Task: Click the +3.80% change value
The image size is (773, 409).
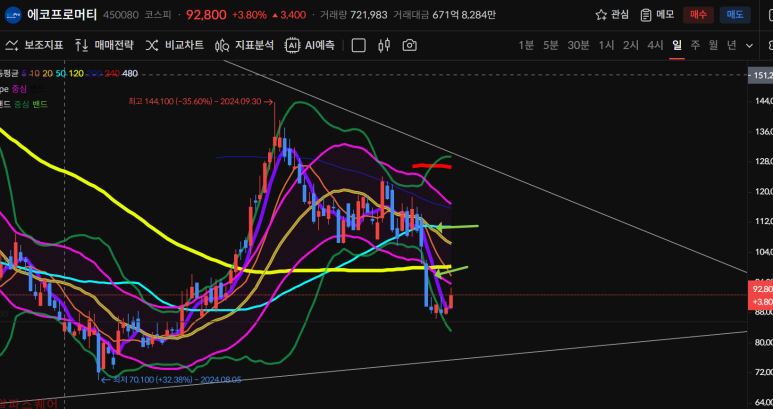Action: pyautogui.click(x=249, y=15)
